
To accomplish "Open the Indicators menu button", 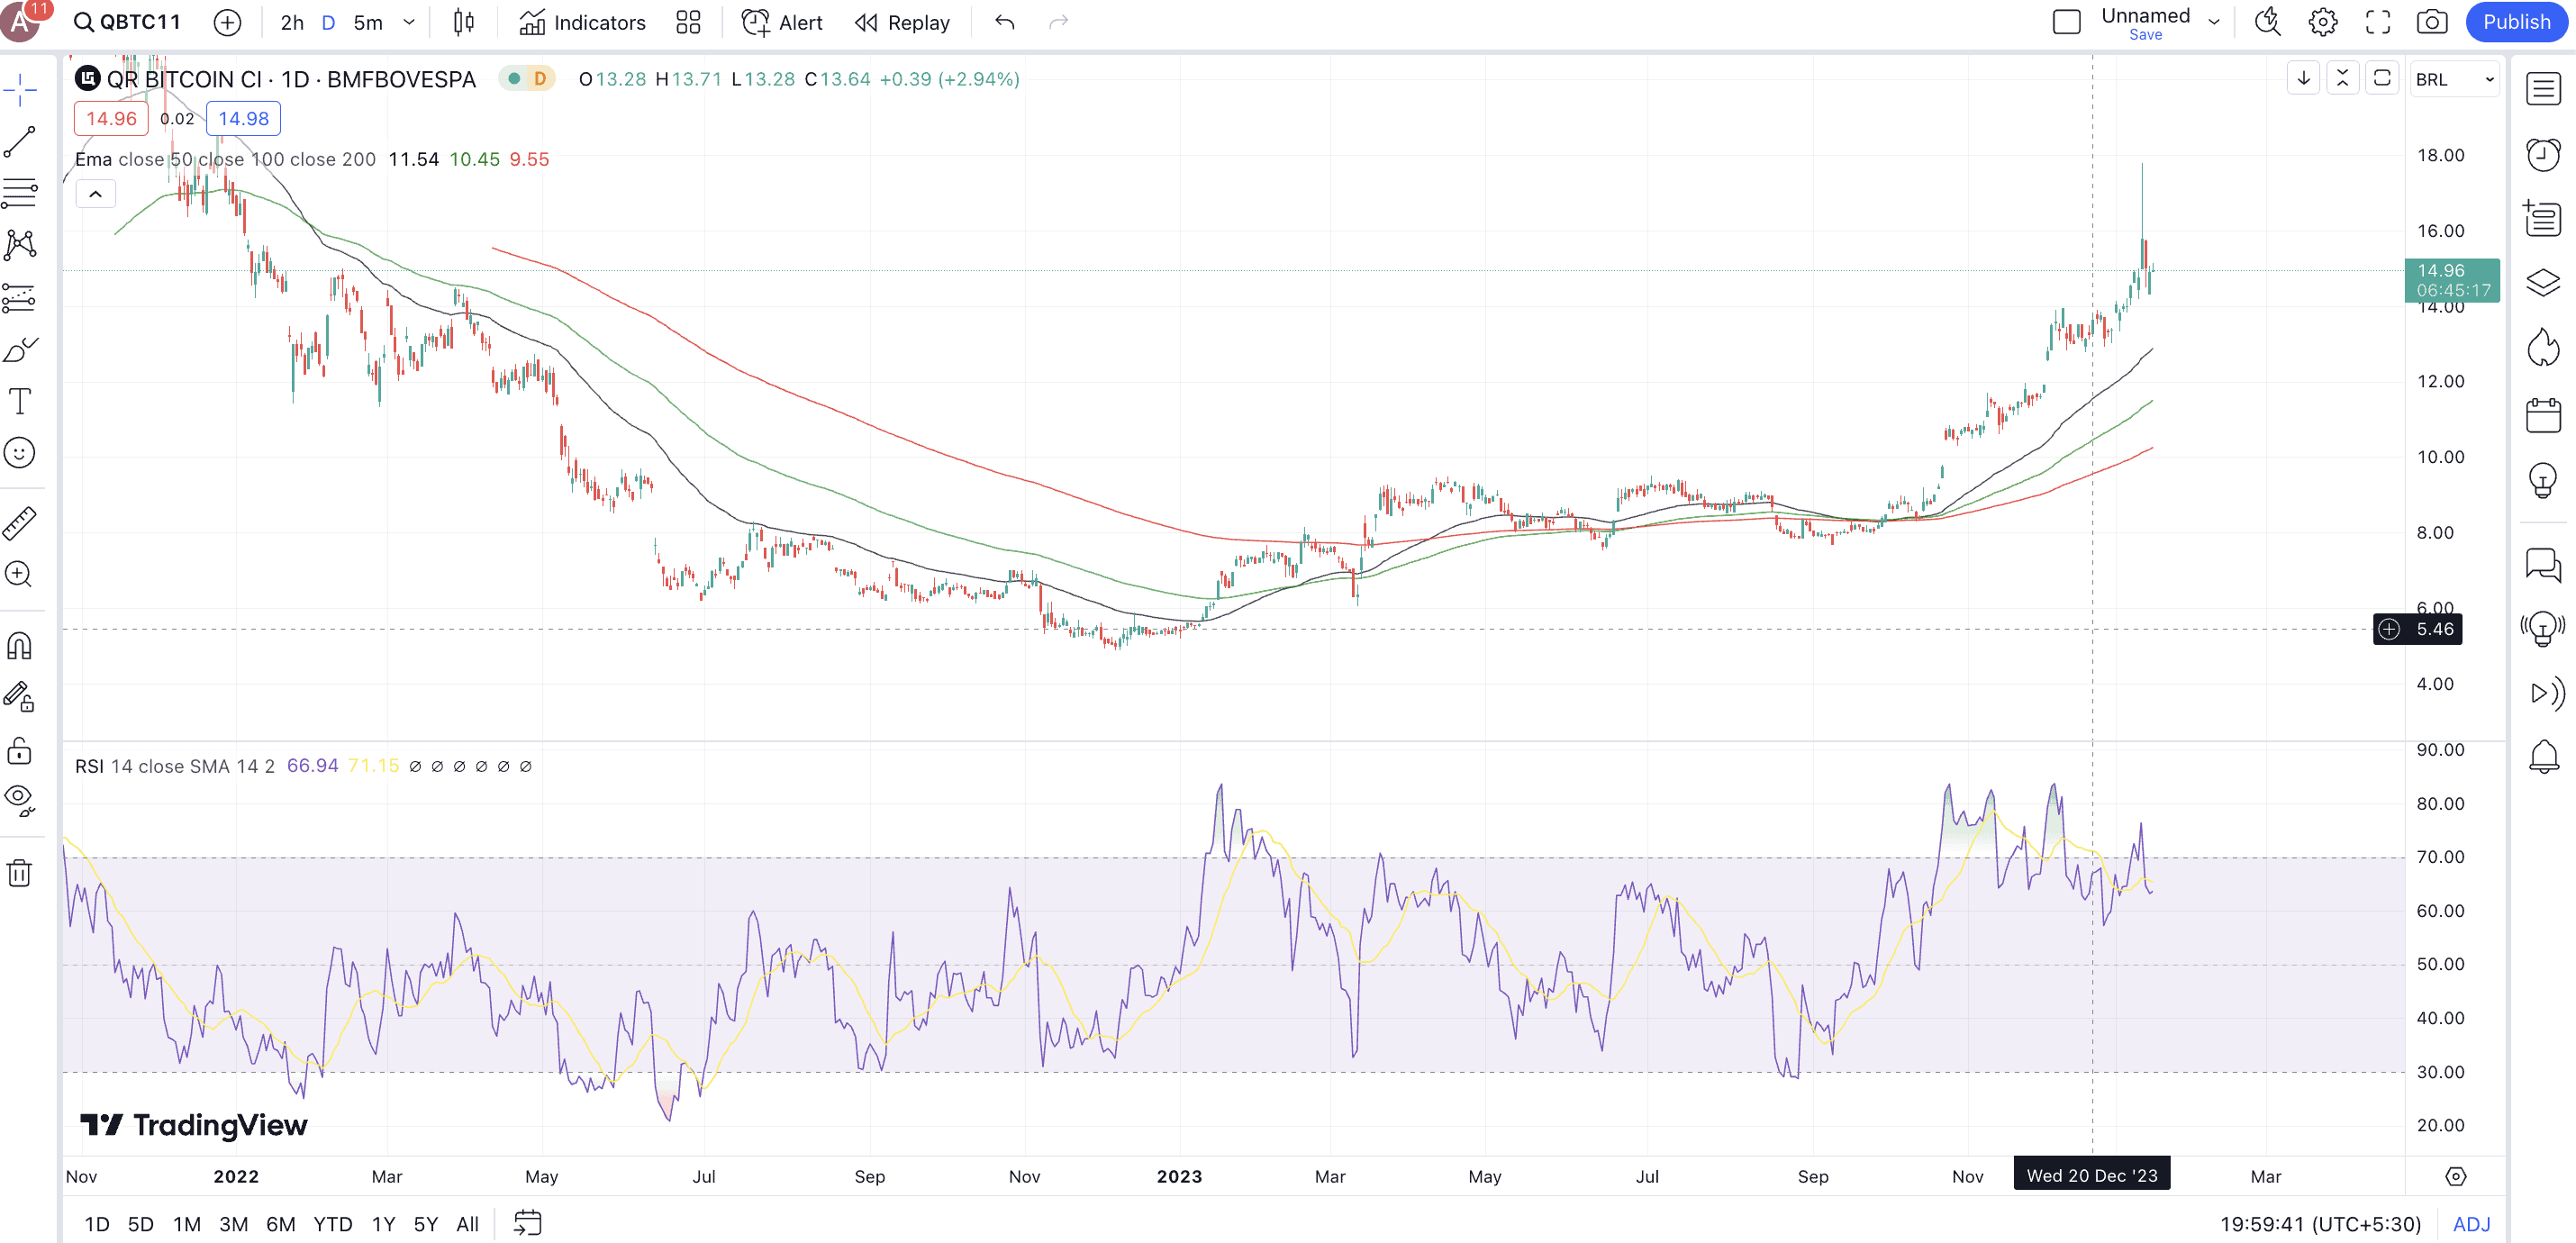I will pyautogui.click(x=583, y=22).
